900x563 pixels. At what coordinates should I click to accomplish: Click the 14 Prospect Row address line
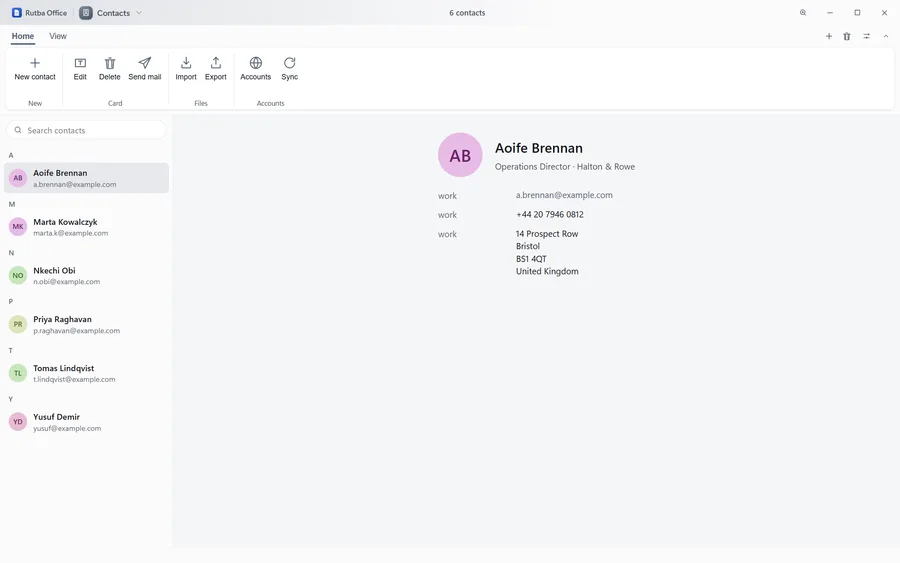coord(546,234)
